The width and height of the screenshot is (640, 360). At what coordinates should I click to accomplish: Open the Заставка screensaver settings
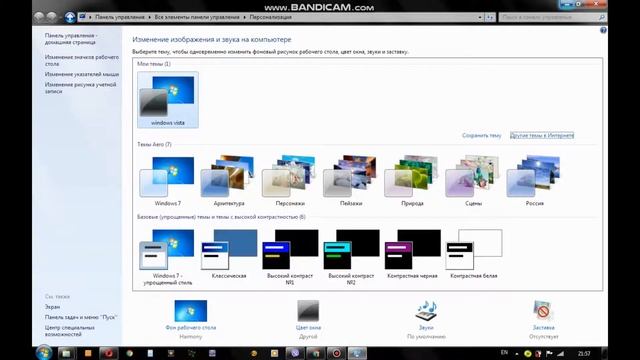(x=543, y=320)
